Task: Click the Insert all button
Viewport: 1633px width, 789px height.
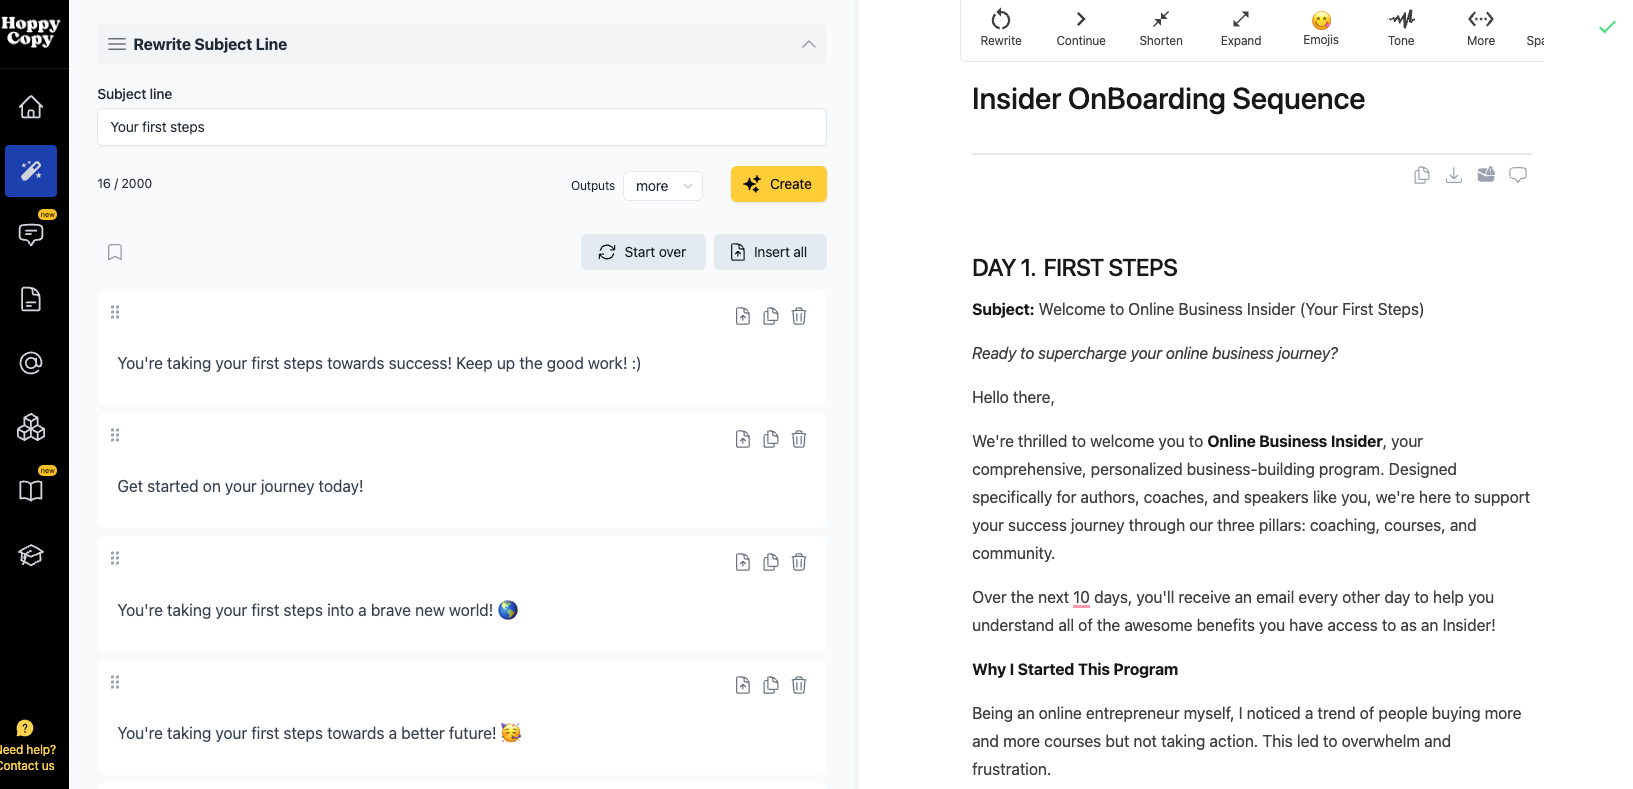Action: coord(770,252)
